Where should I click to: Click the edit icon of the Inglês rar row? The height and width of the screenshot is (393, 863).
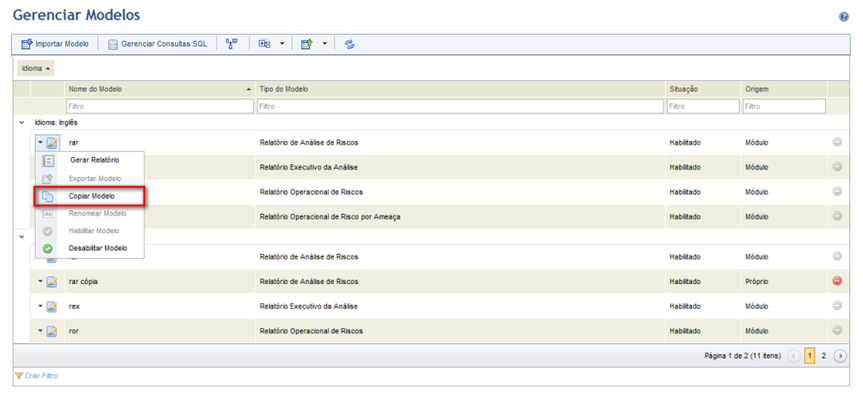[x=52, y=143]
